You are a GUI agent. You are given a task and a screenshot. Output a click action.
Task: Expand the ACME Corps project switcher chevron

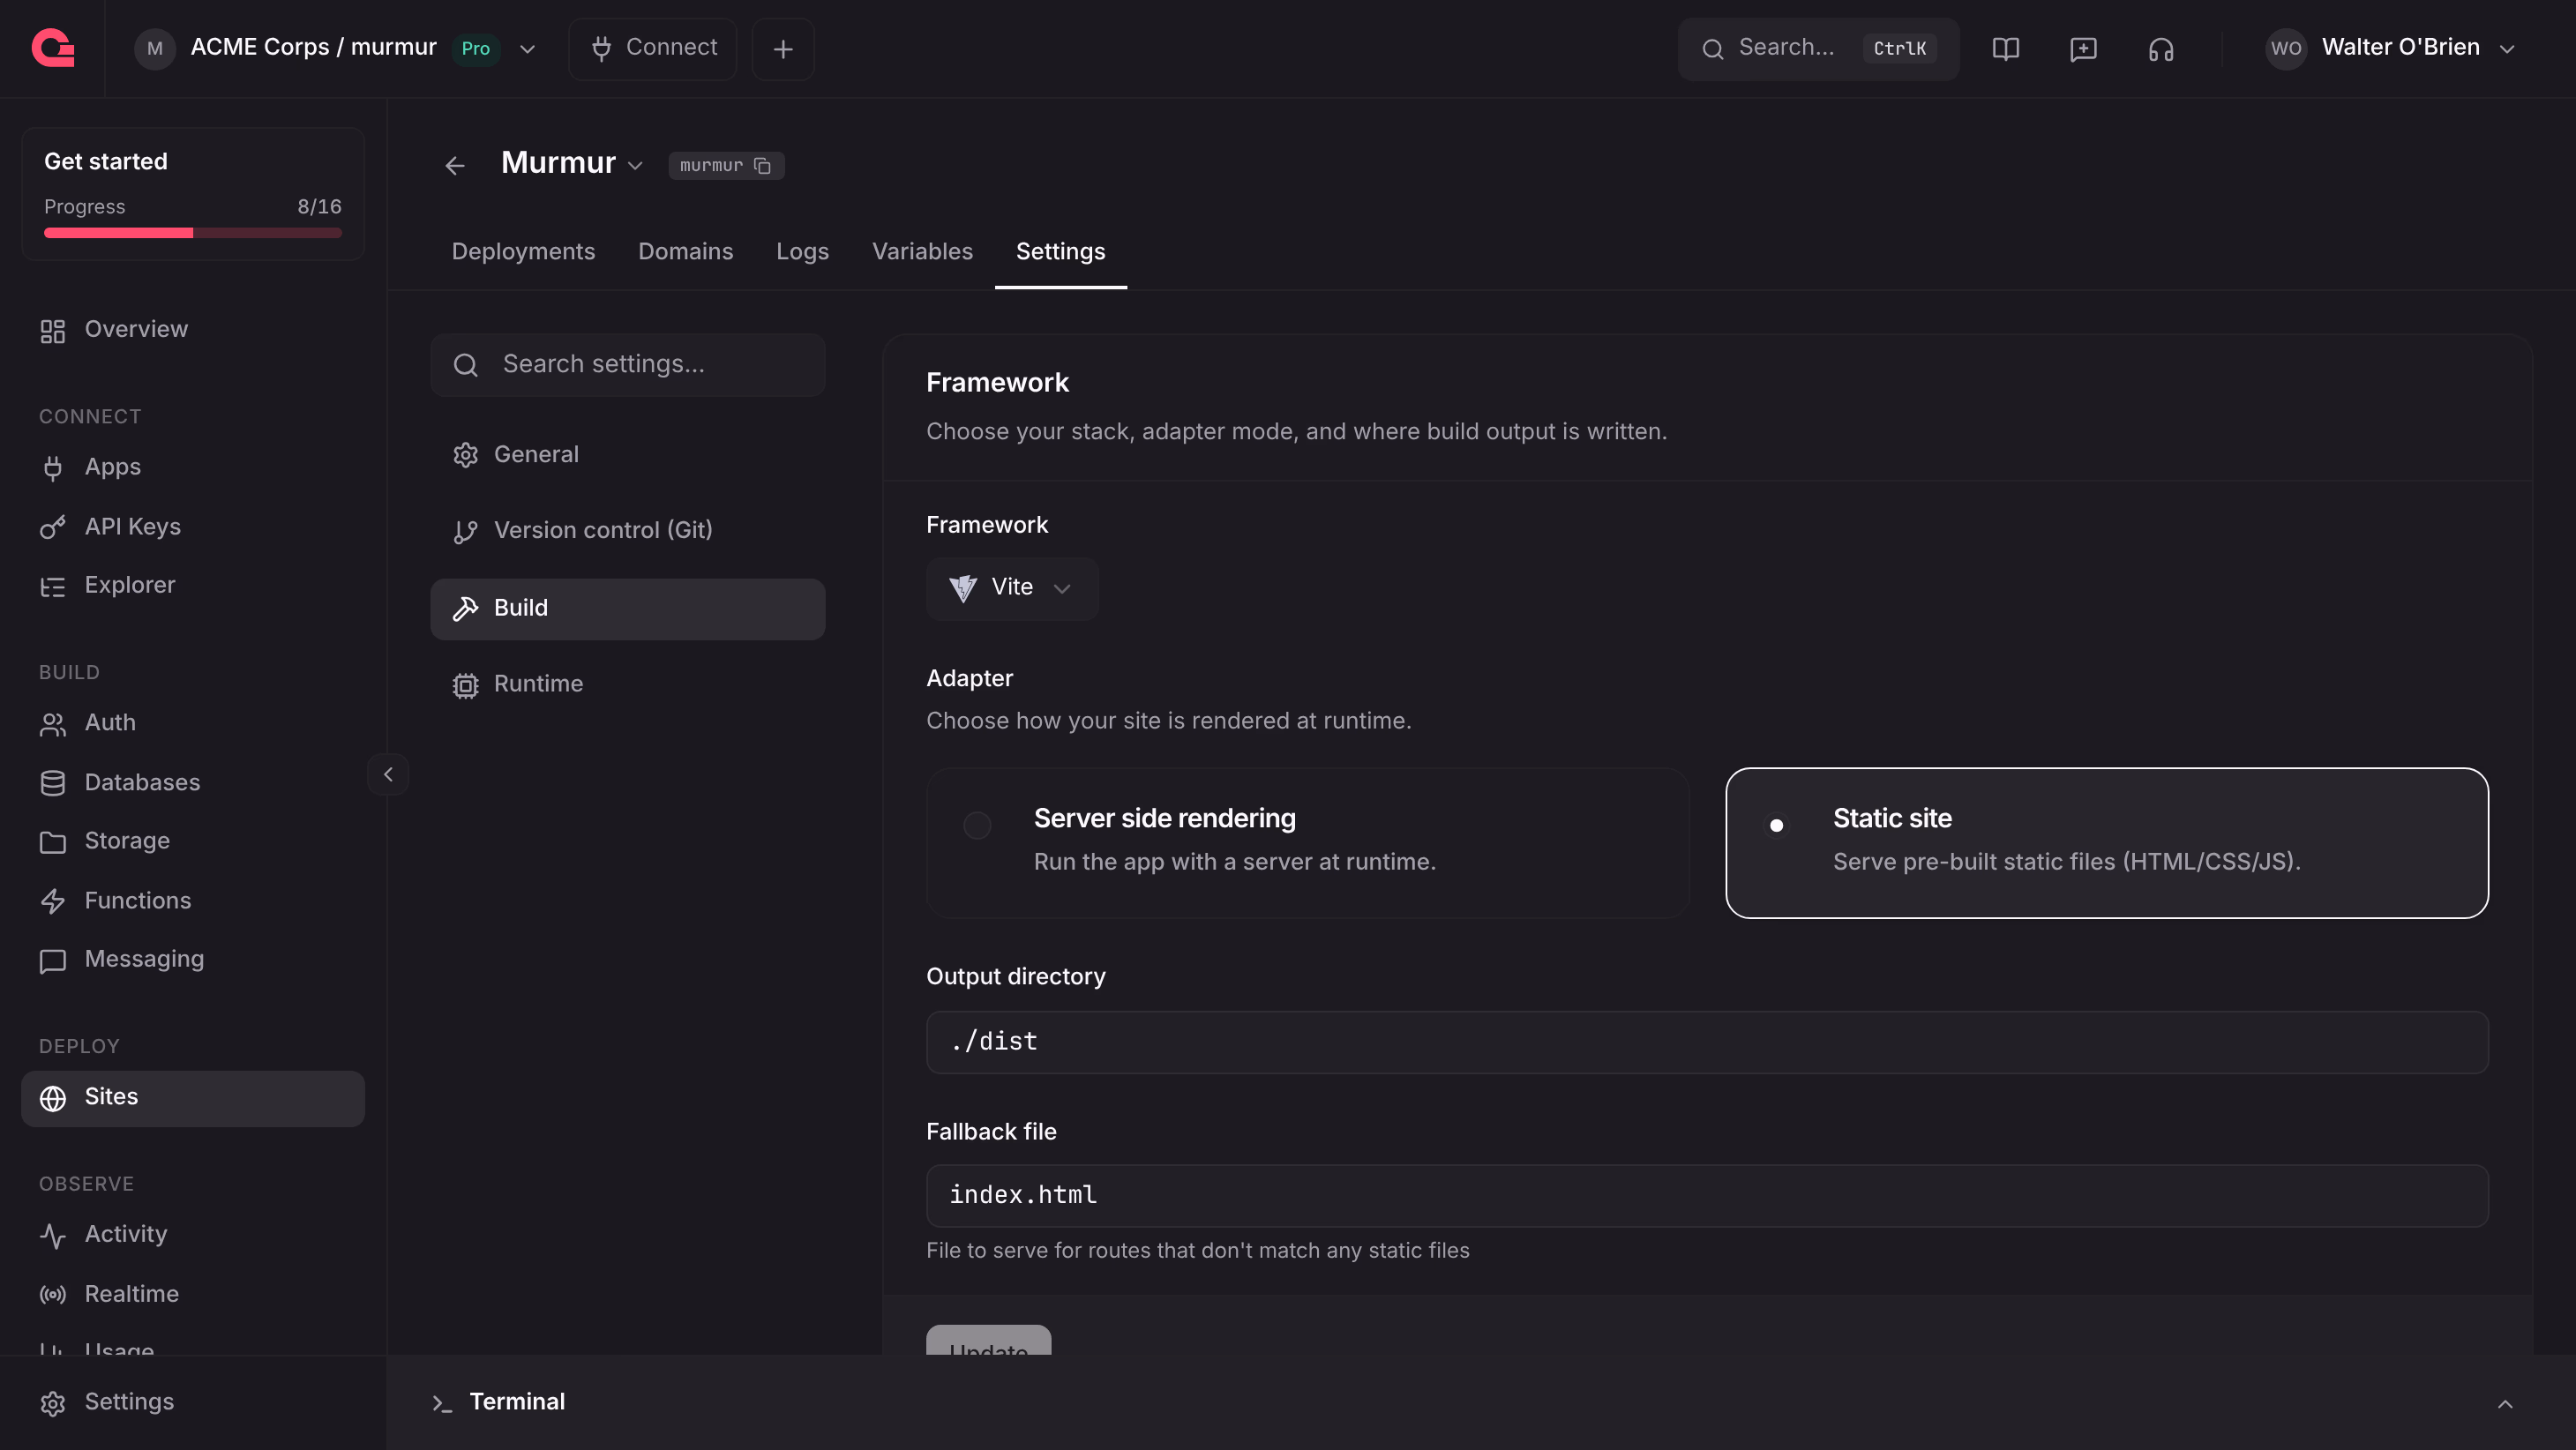(x=527, y=49)
